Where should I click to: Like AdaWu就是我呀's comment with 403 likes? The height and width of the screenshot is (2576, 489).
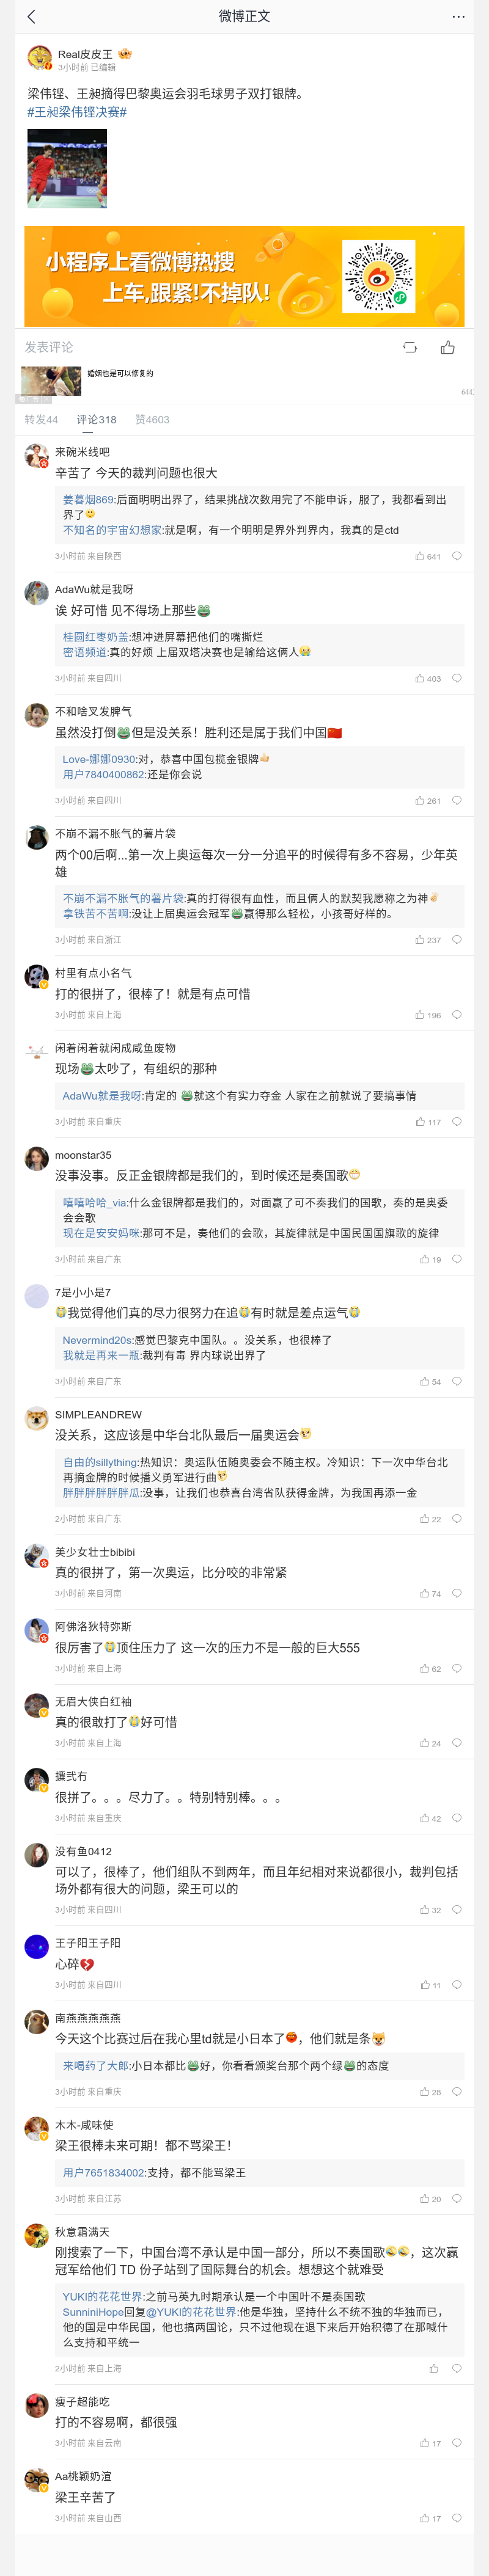coord(428,678)
